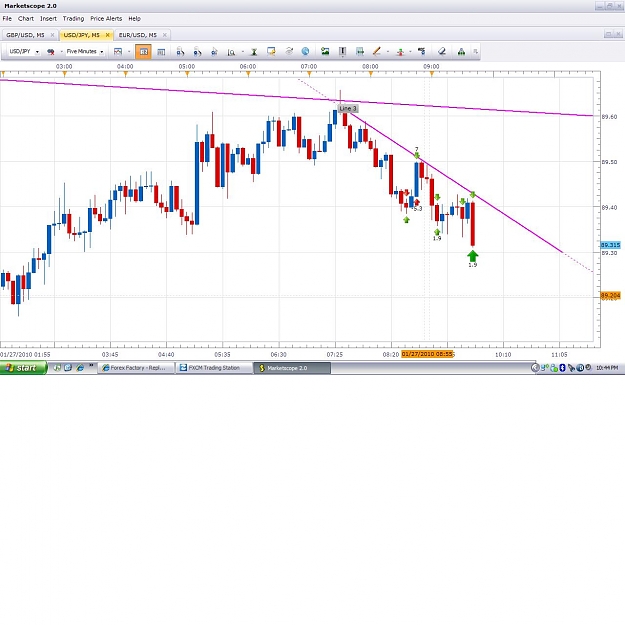Open the Chart menu
The height and width of the screenshot is (625, 625).
[26, 18]
